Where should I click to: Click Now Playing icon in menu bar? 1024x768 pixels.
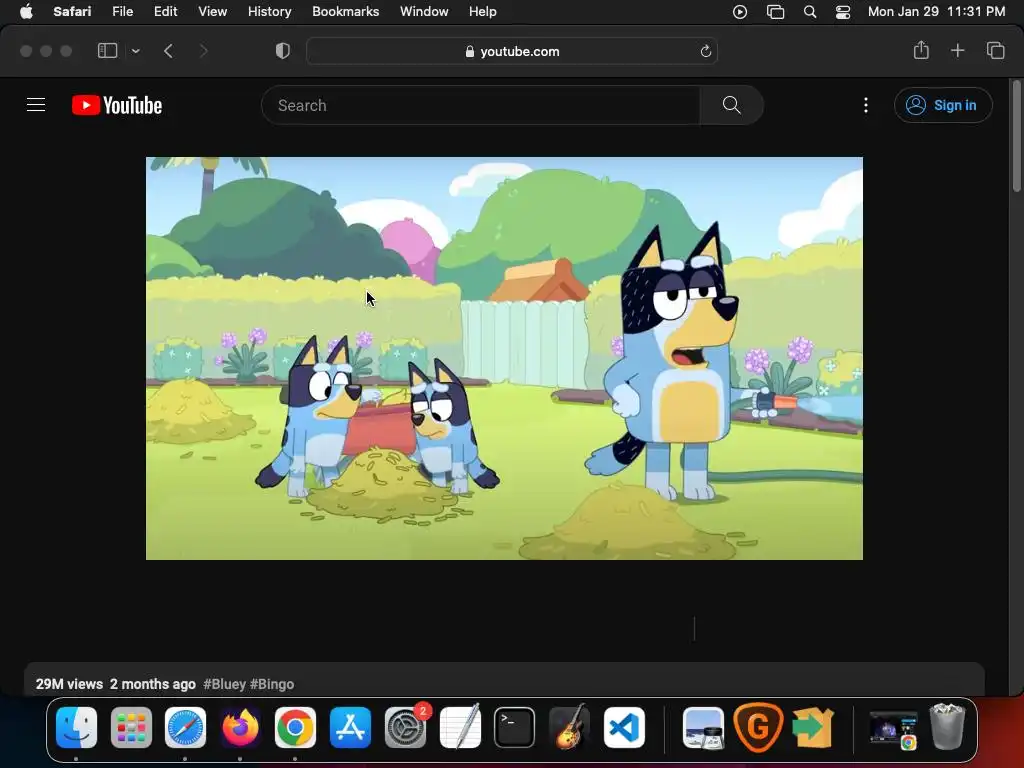(739, 11)
